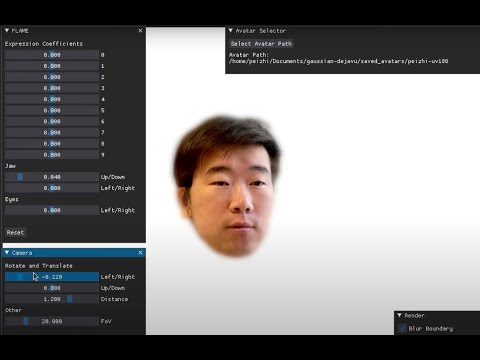Click the Reset button

pyautogui.click(x=15, y=232)
